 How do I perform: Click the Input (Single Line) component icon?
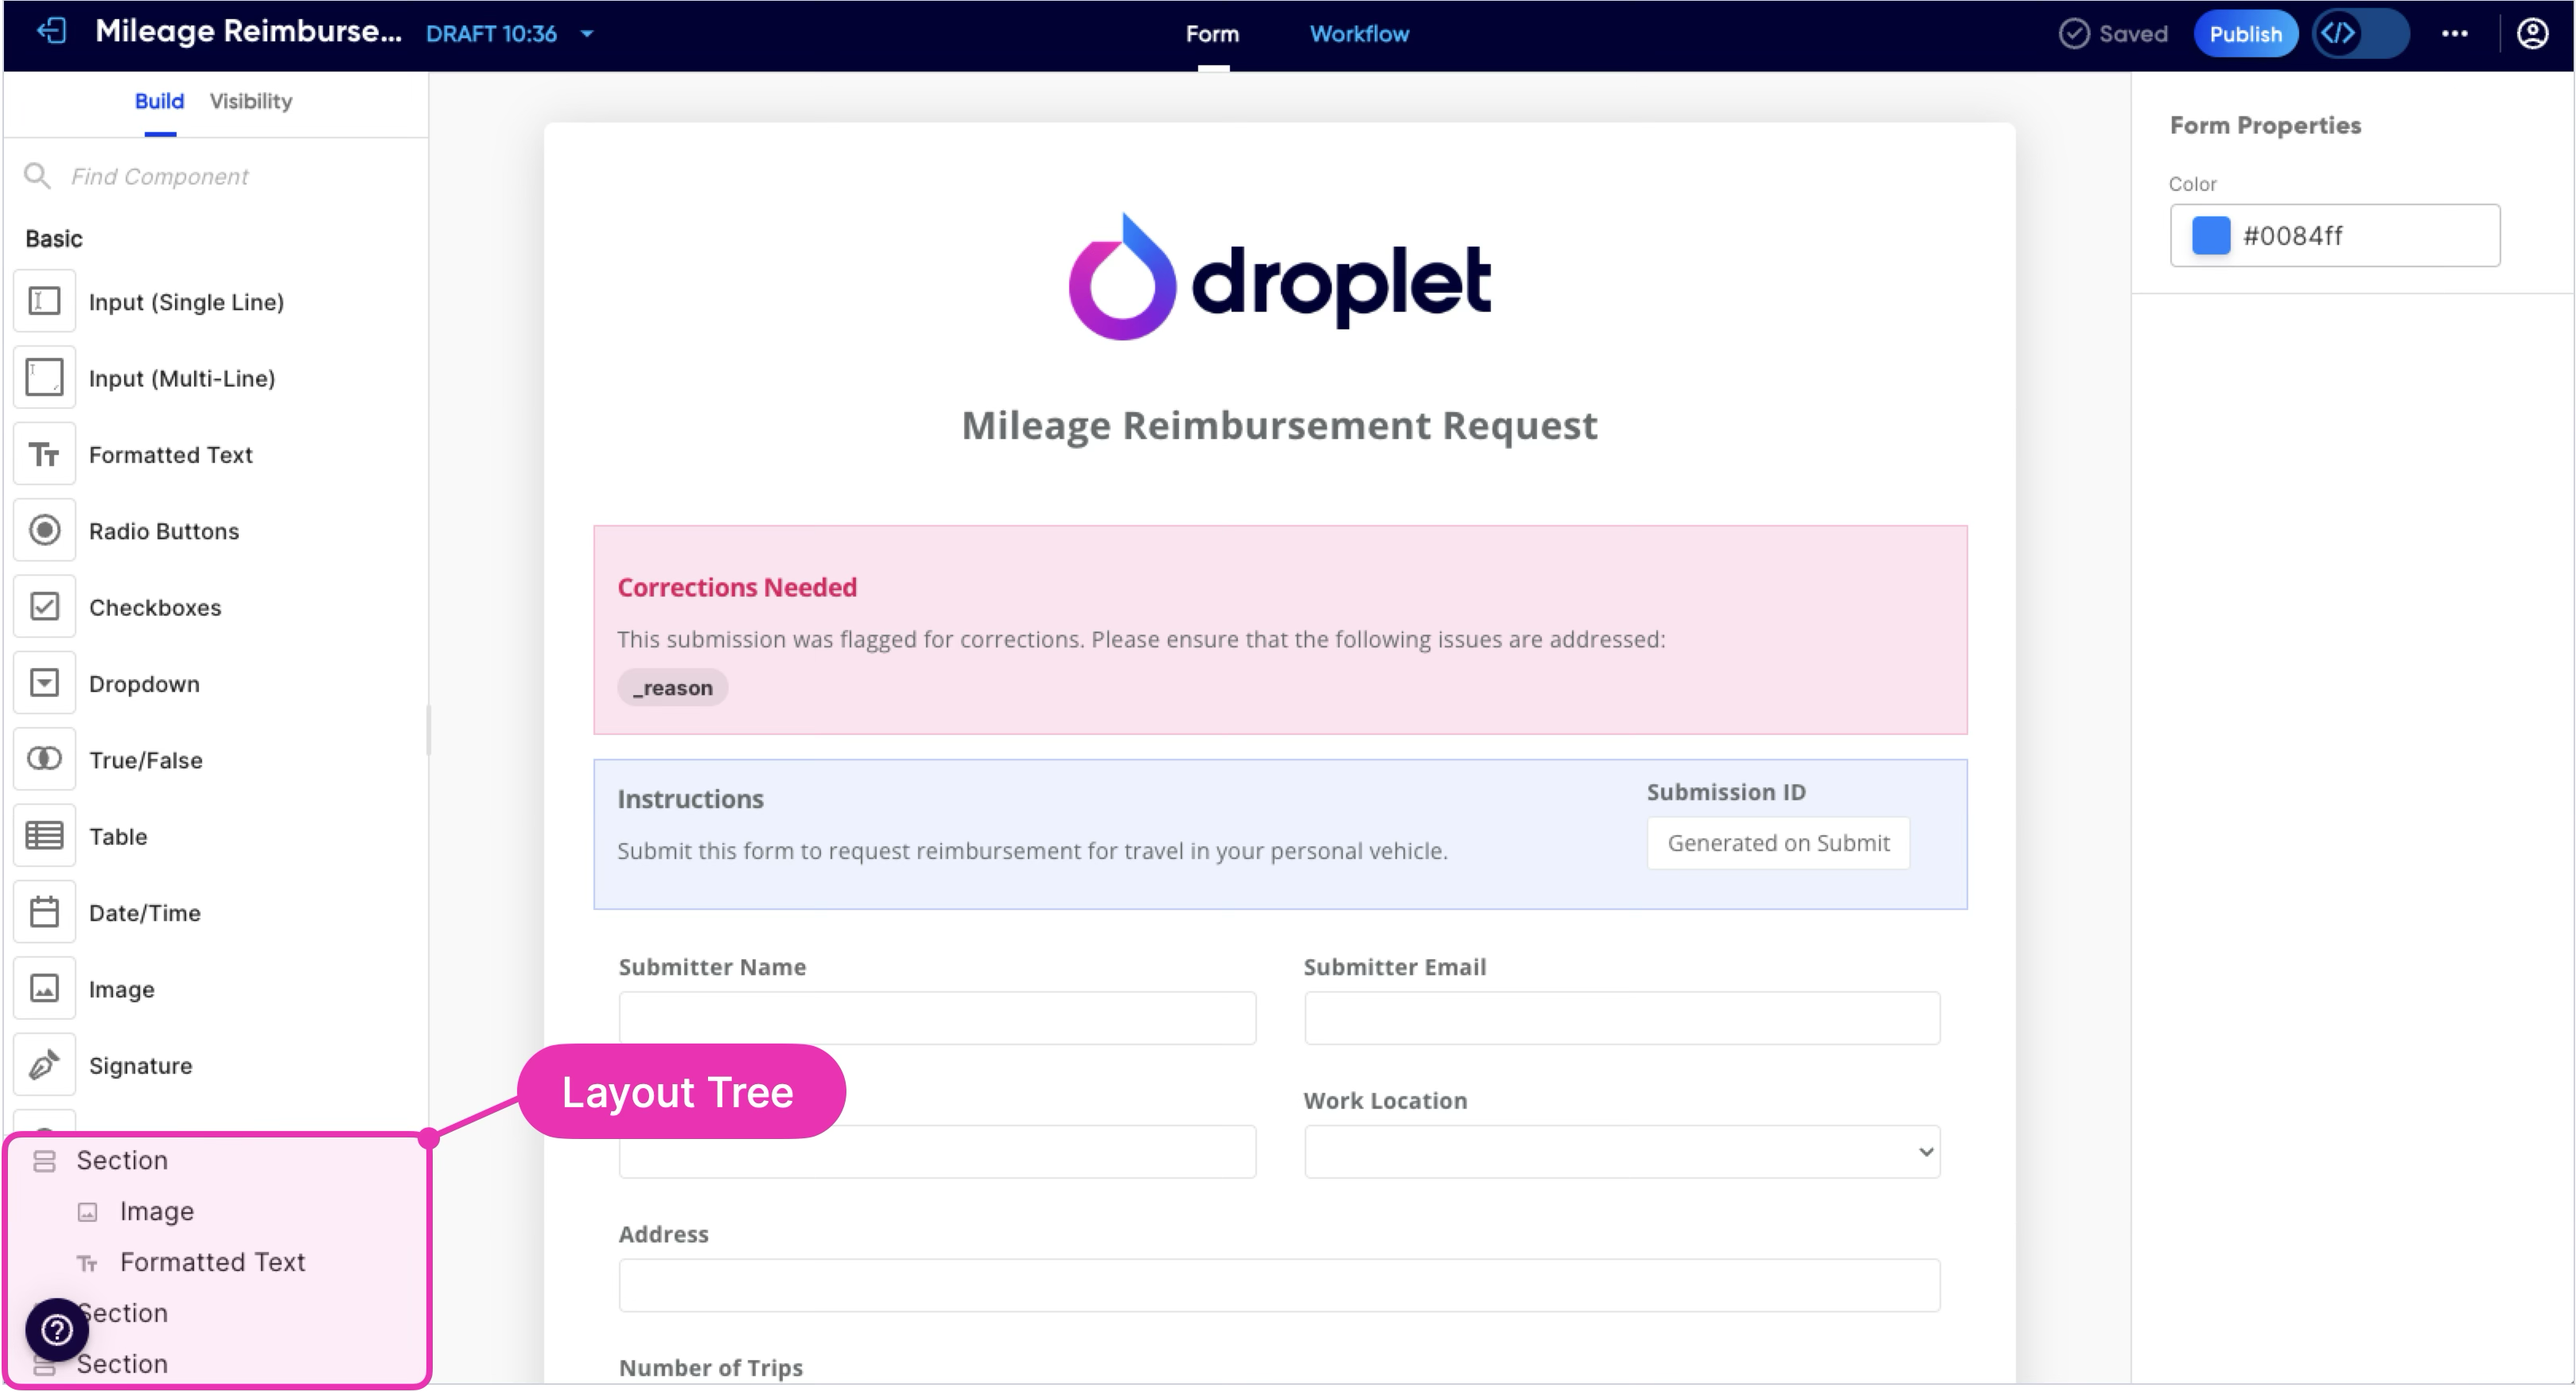point(44,301)
